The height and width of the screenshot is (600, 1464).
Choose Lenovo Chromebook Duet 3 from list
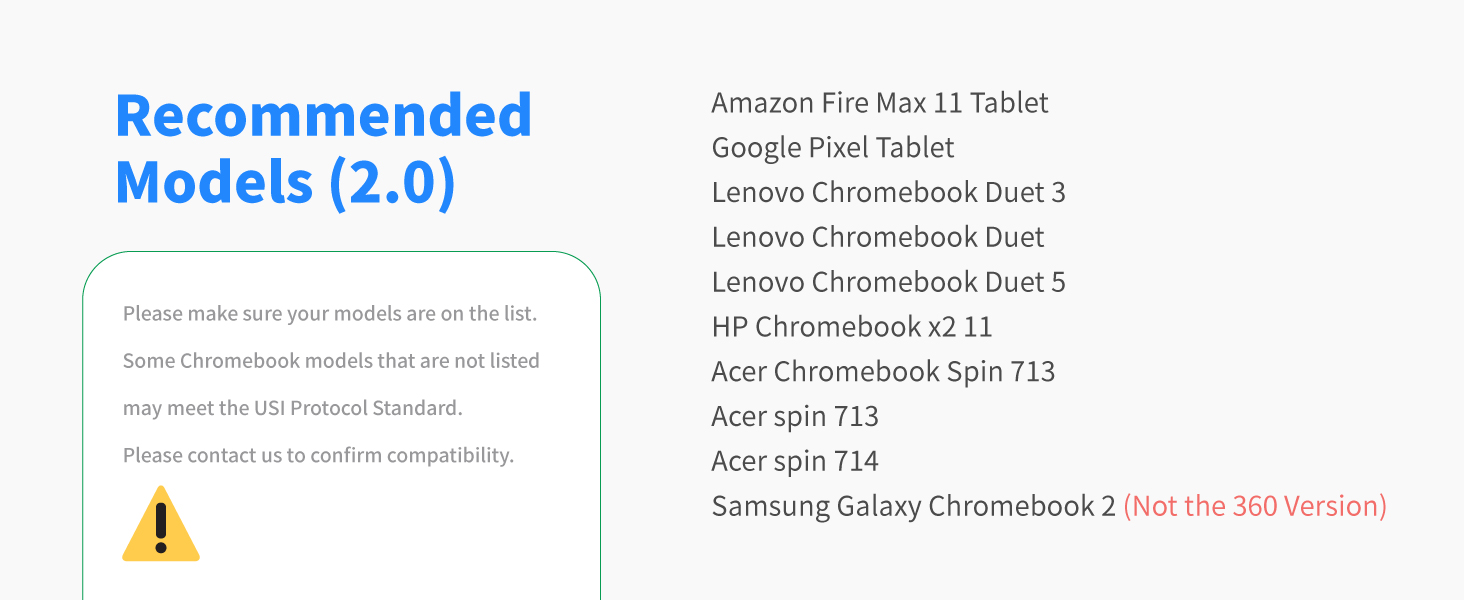[888, 192]
